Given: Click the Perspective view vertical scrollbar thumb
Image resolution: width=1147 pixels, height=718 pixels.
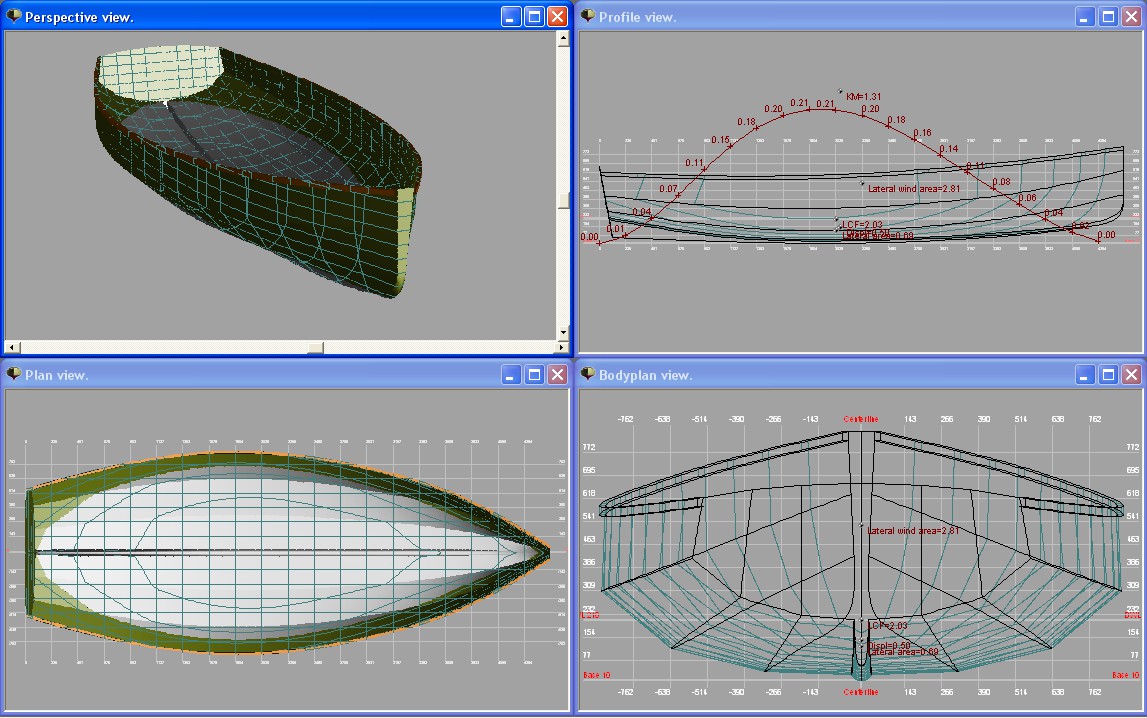Looking at the screenshot, I should click(563, 200).
